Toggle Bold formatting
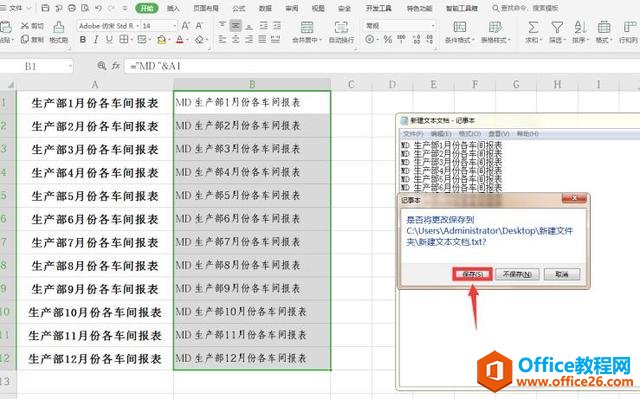 pyautogui.click(x=83, y=40)
